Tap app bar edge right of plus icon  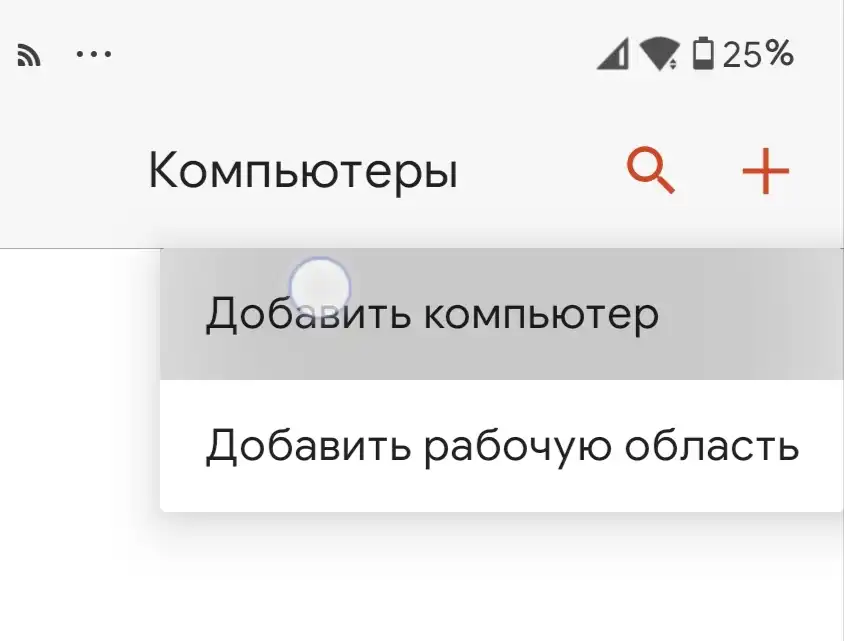[822, 172]
